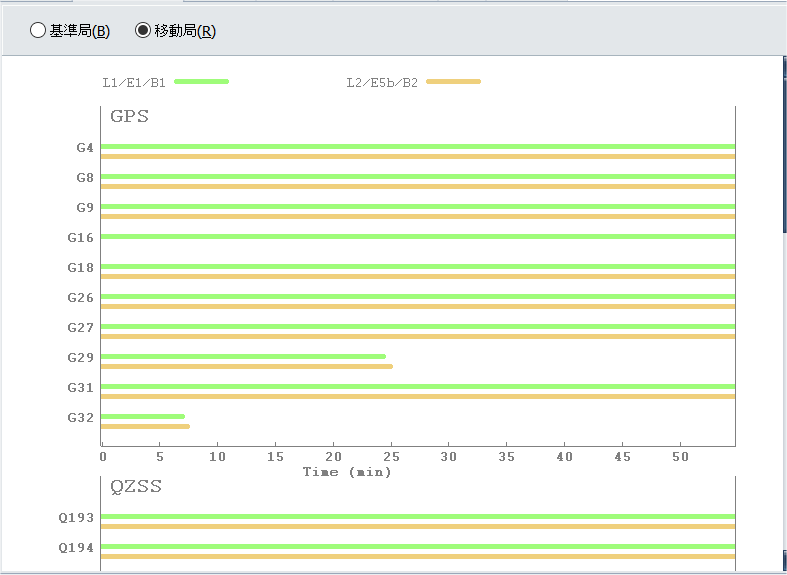Click the G32 green L1 signal bar

click(143, 416)
